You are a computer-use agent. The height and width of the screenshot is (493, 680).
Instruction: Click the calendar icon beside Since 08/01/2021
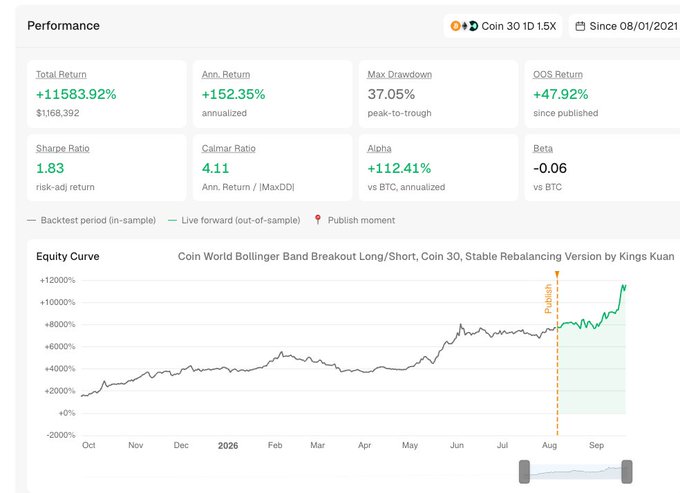click(580, 26)
